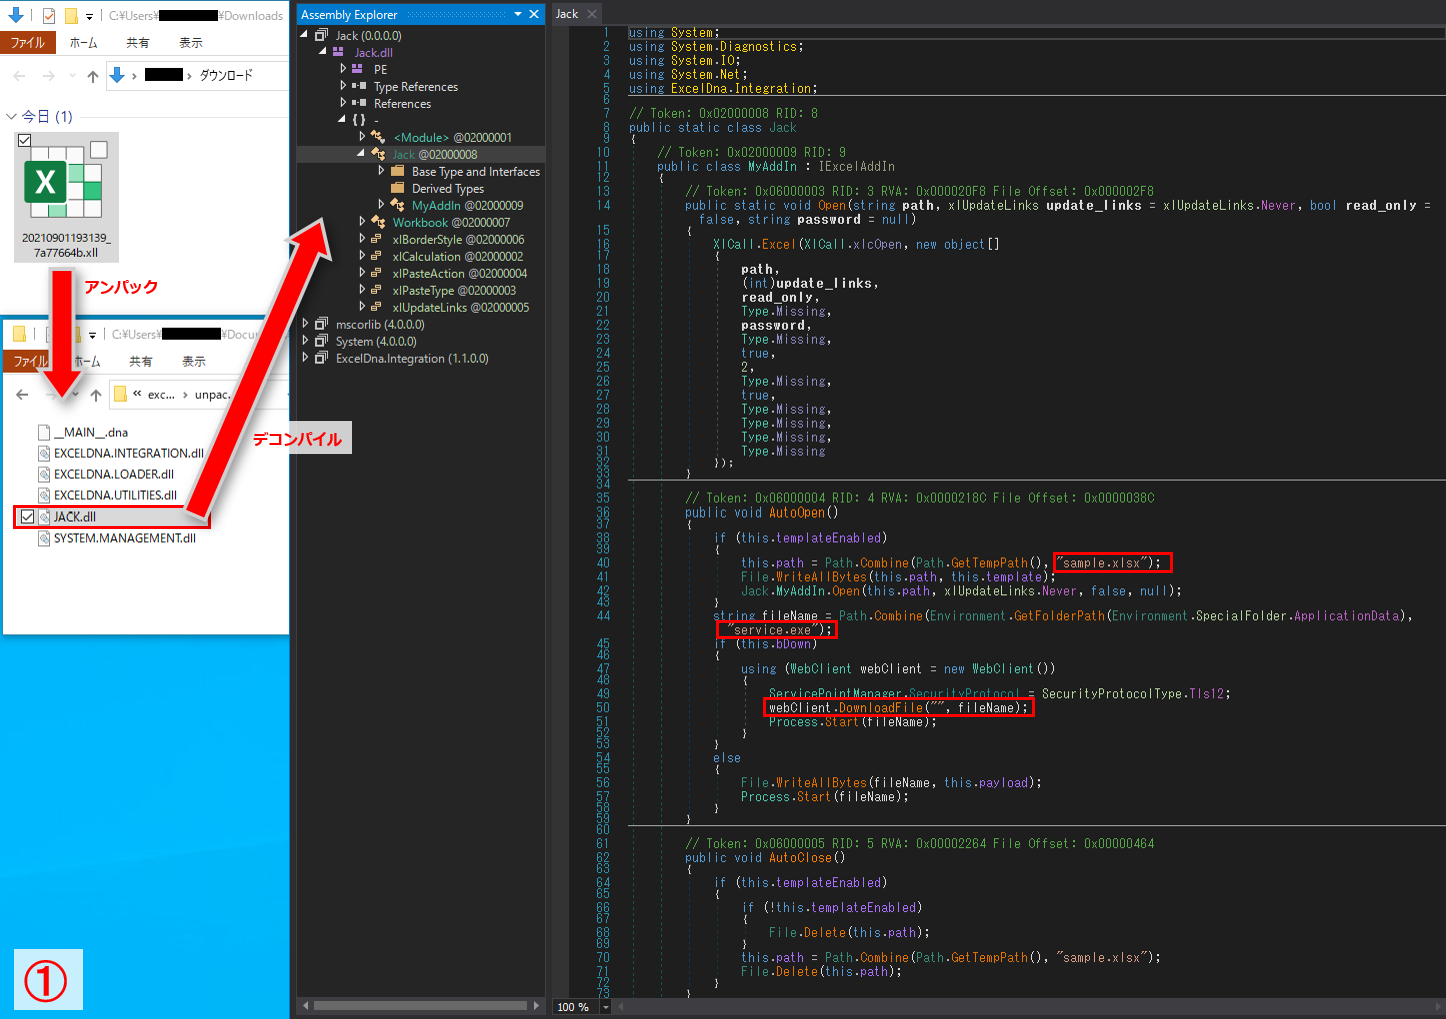Expand the xlUpdateLinks @02000005 node

(362, 307)
